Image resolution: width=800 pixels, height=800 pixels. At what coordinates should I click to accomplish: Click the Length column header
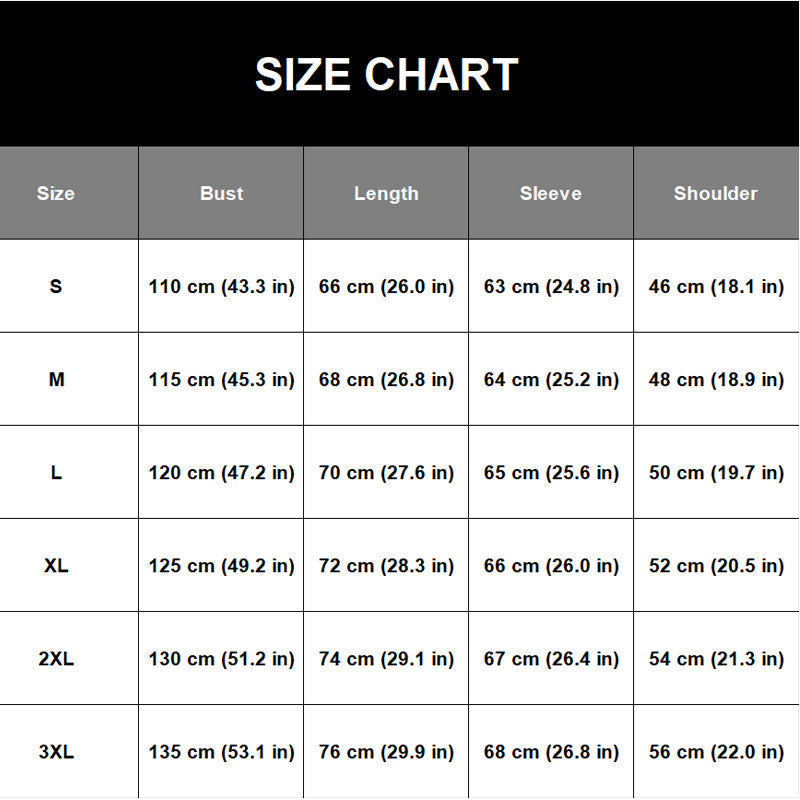[x=386, y=194]
